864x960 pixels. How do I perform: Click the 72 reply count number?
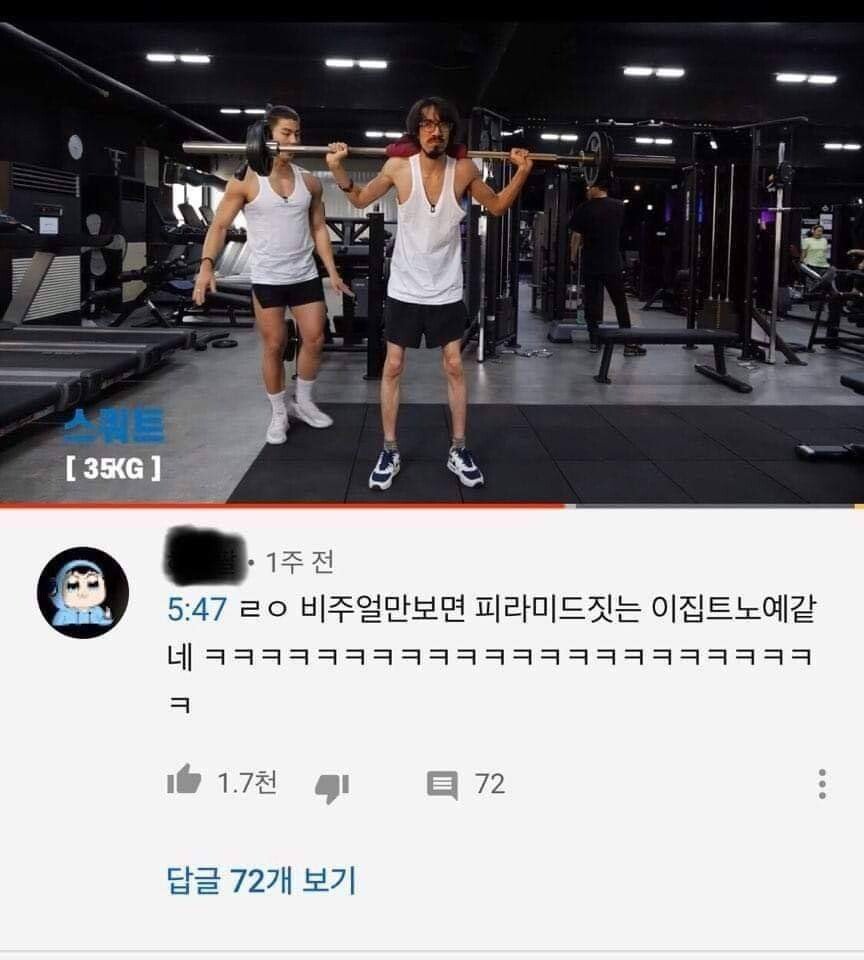pos(490,784)
